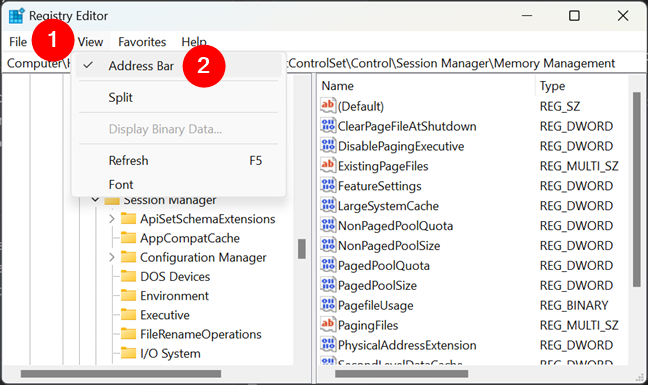The height and width of the screenshot is (385, 648).
Task: Open the File menu
Action: tap(18, 42)
